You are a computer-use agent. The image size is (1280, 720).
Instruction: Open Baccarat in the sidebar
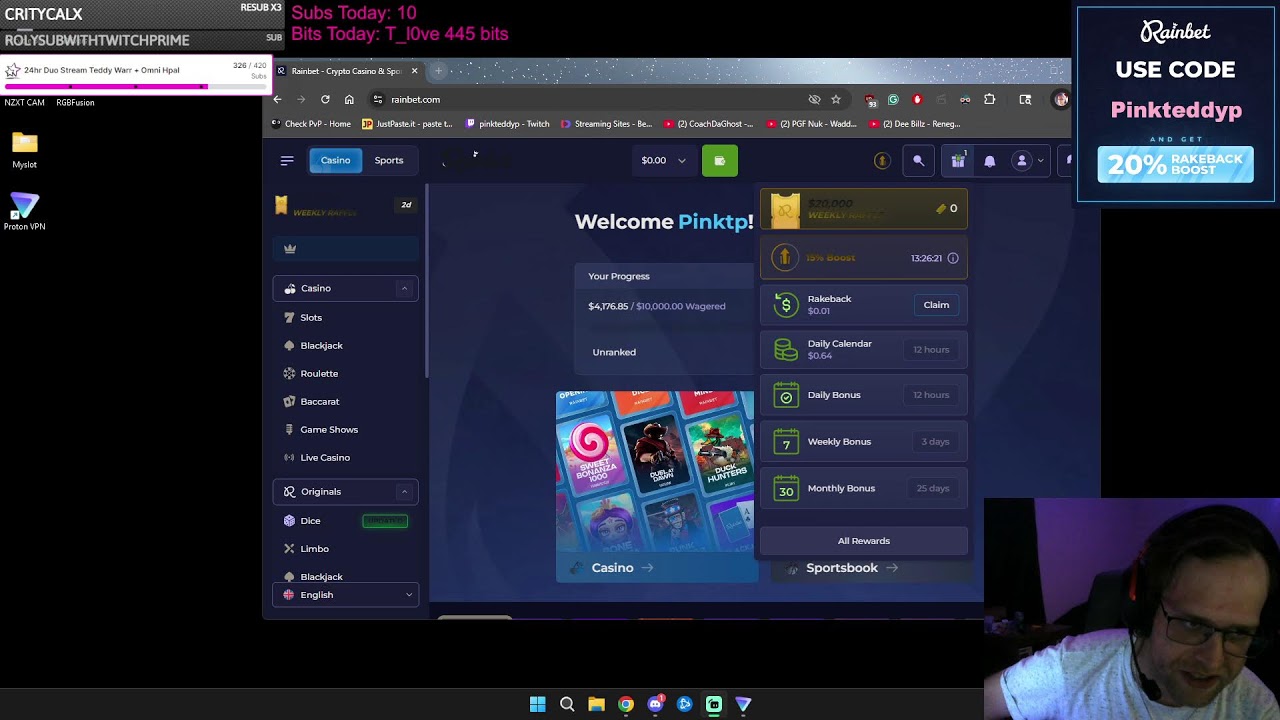(x=320, y=401)
